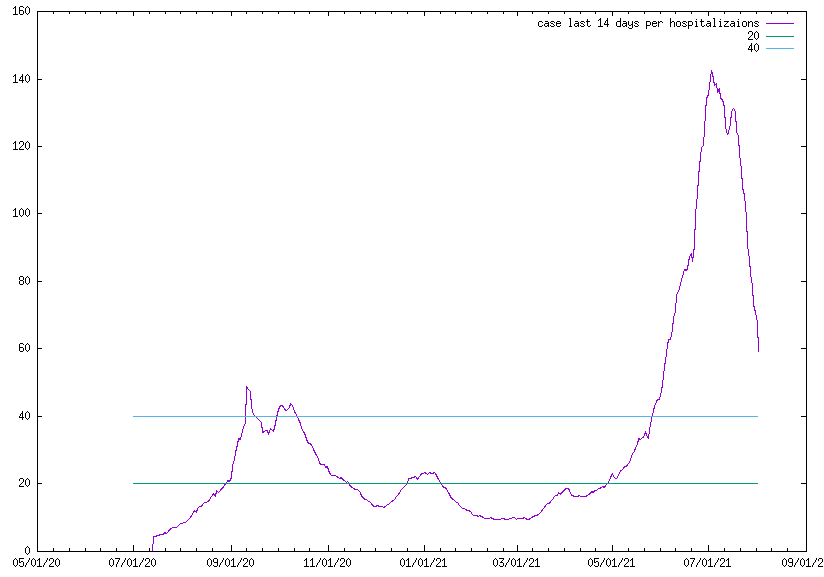The width and height of the screenshot is (824, 577).
Task: Click the green legend line for 20
Action: 780,35
